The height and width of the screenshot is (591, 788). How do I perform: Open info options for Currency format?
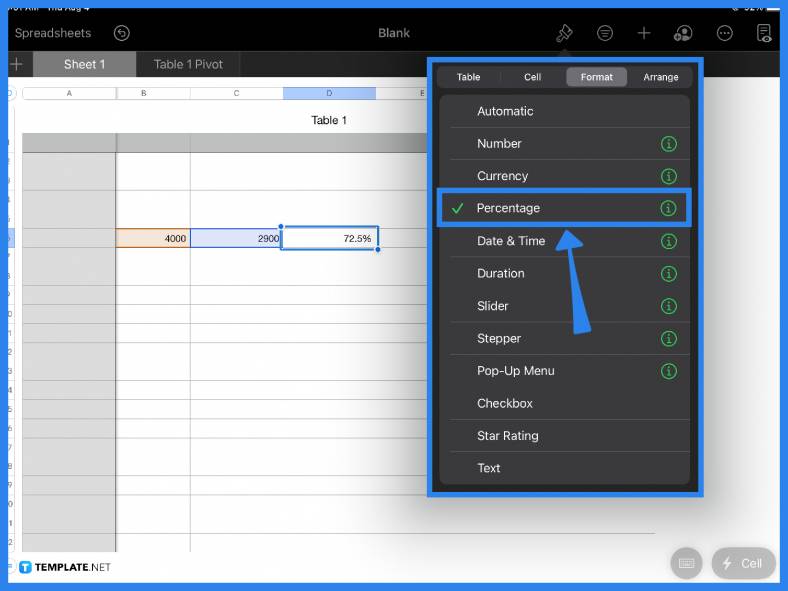668,176
